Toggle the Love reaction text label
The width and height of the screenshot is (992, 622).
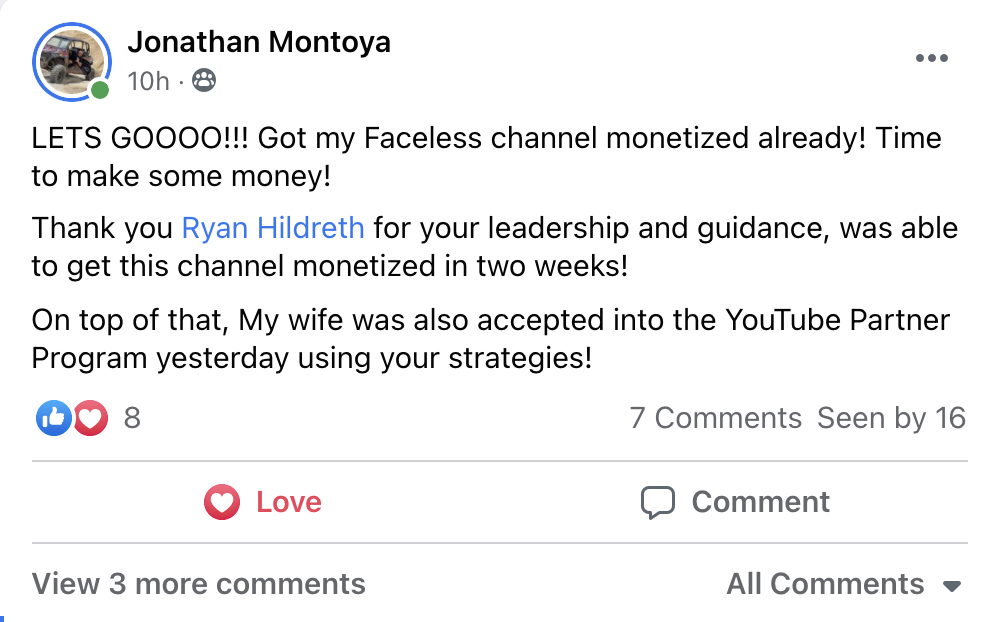tap(288, 502)
